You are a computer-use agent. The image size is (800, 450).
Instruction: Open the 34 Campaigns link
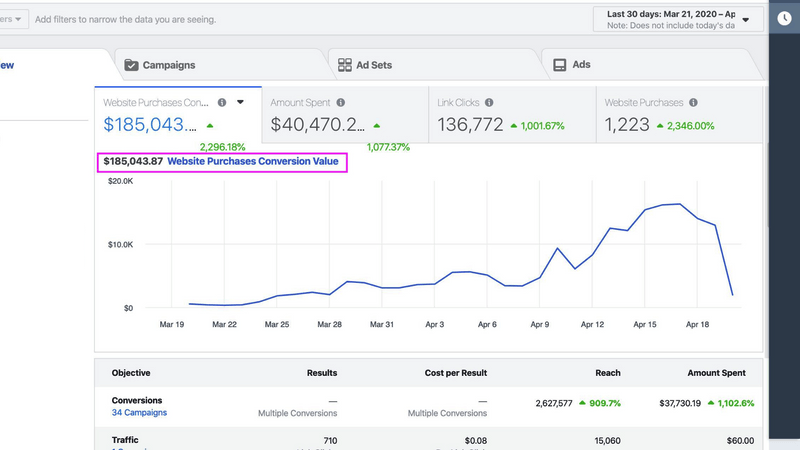tap(139, 412)
